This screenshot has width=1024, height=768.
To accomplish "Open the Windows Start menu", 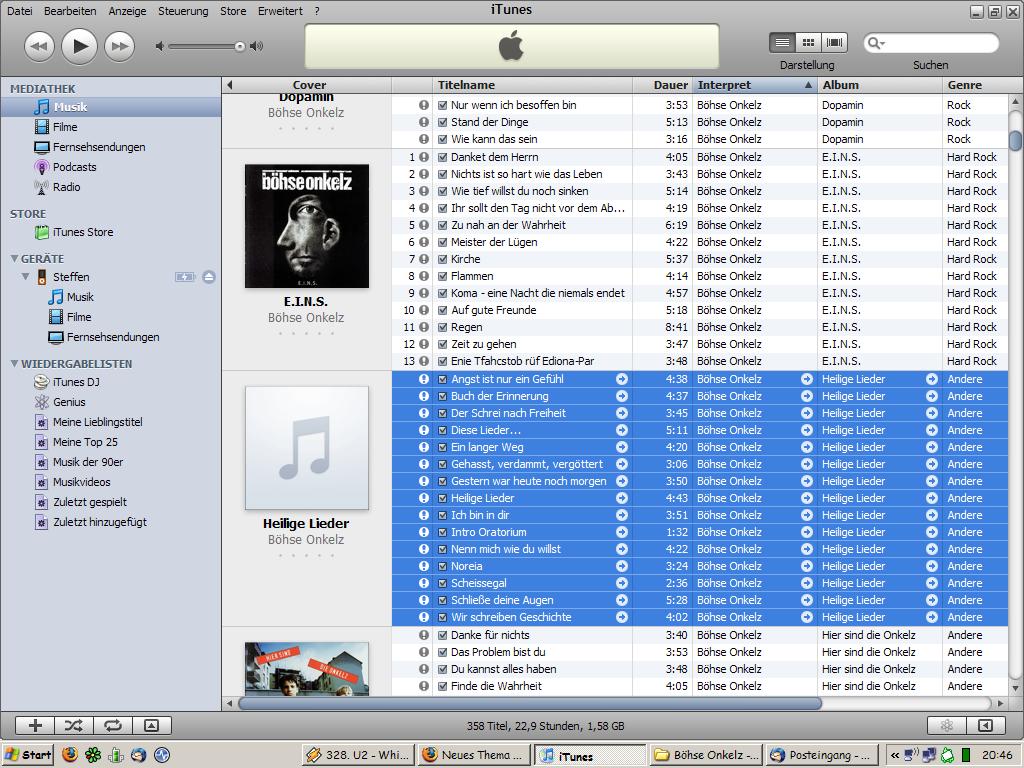I will (28, 755).
